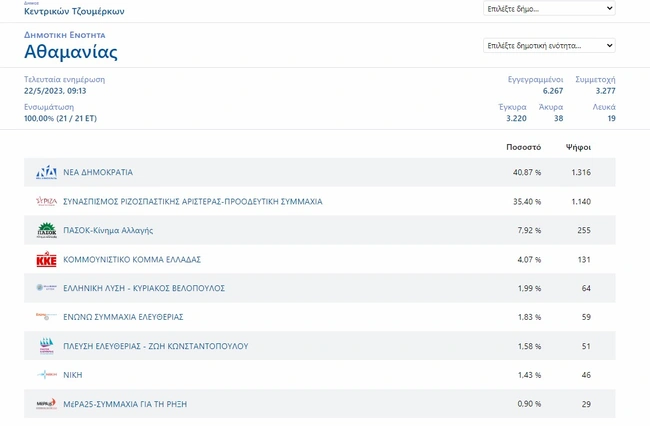This screenshot has height=426, width=650.
Task: Click the Ποσοστό column header
Action: tap(523, 147)
